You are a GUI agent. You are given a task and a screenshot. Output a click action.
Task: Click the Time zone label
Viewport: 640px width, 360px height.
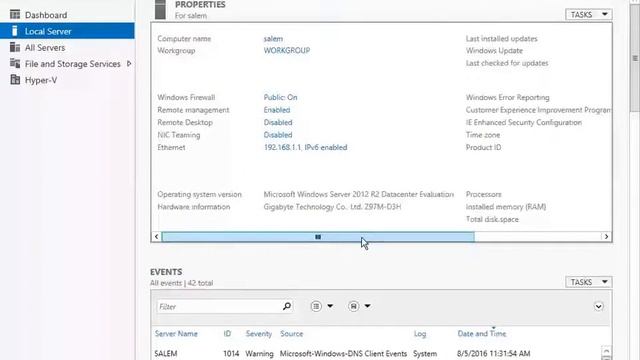pos(483,135)
